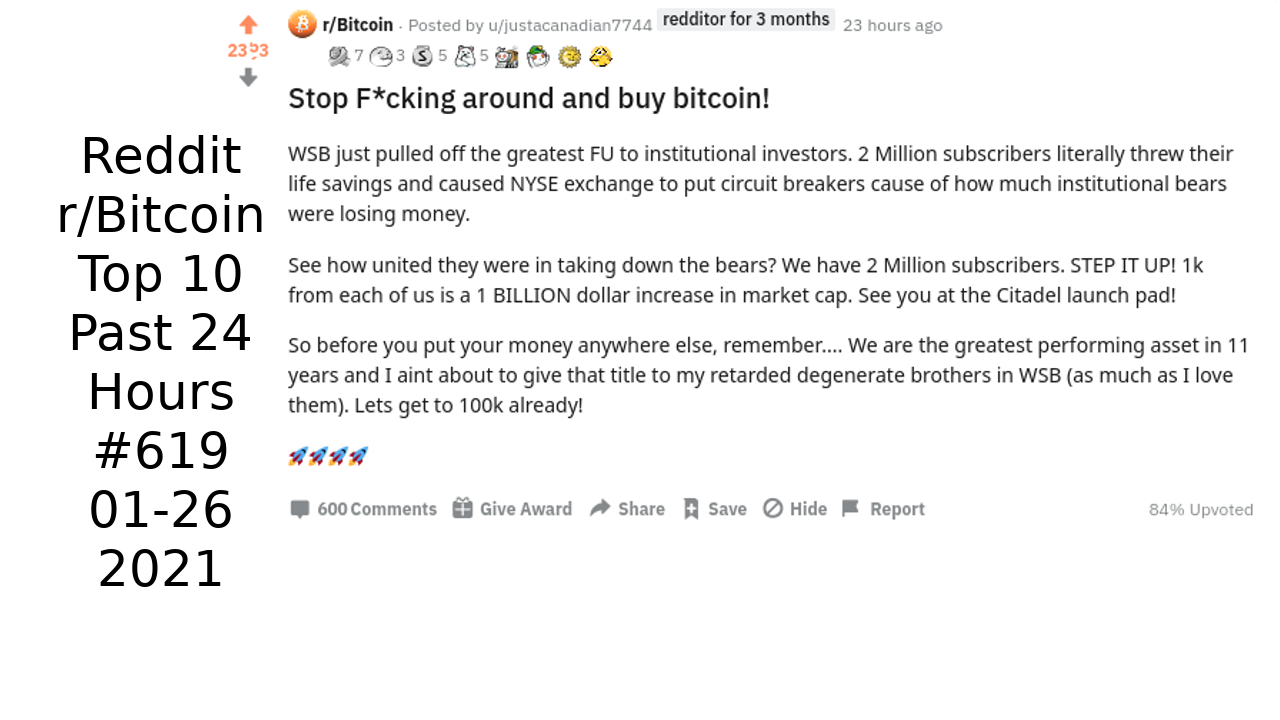The image size is (1280, 720).
Task: Click the silver coin award icon
Action: (423, 57)
